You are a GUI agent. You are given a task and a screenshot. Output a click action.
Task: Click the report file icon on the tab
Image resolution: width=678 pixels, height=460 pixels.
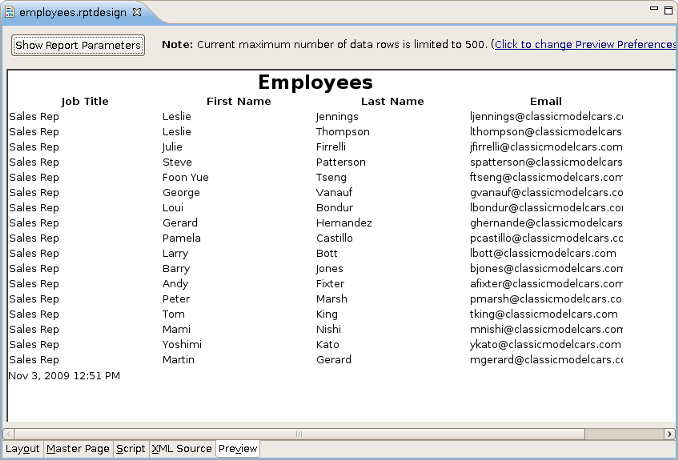10,12
